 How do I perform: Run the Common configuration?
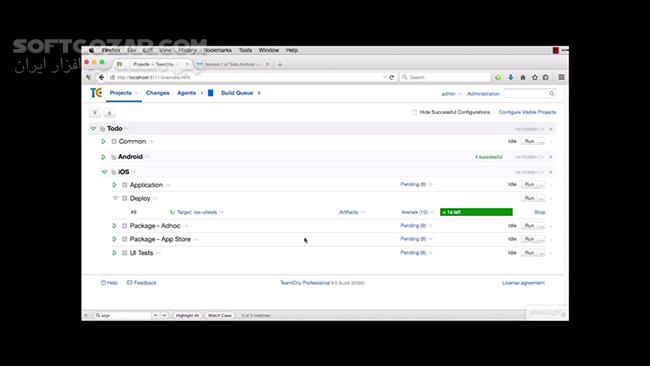click(529, 141)
